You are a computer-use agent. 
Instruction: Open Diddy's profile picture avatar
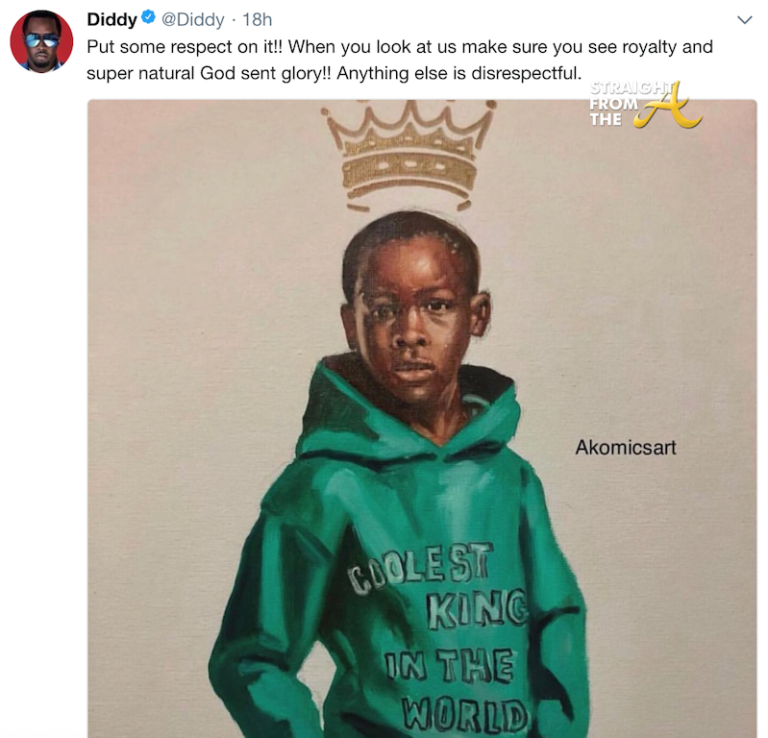(42, 41)
